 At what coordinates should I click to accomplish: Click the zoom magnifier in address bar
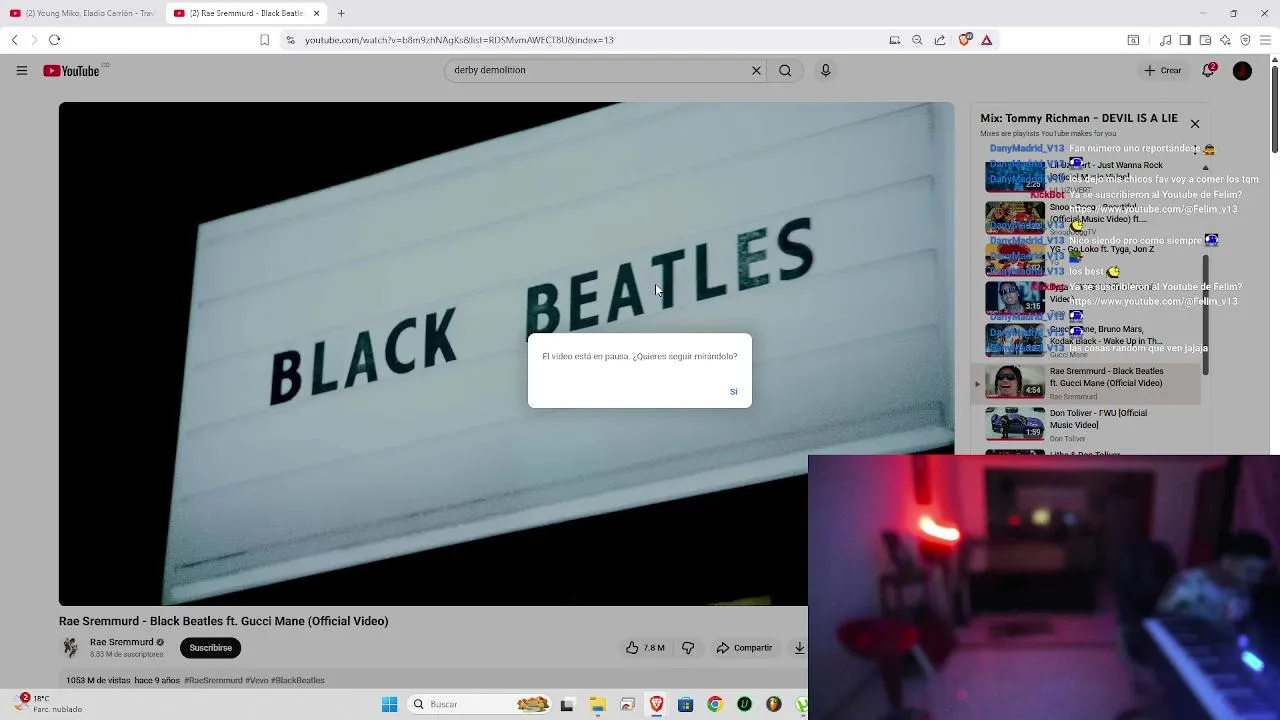pos(917,40)
